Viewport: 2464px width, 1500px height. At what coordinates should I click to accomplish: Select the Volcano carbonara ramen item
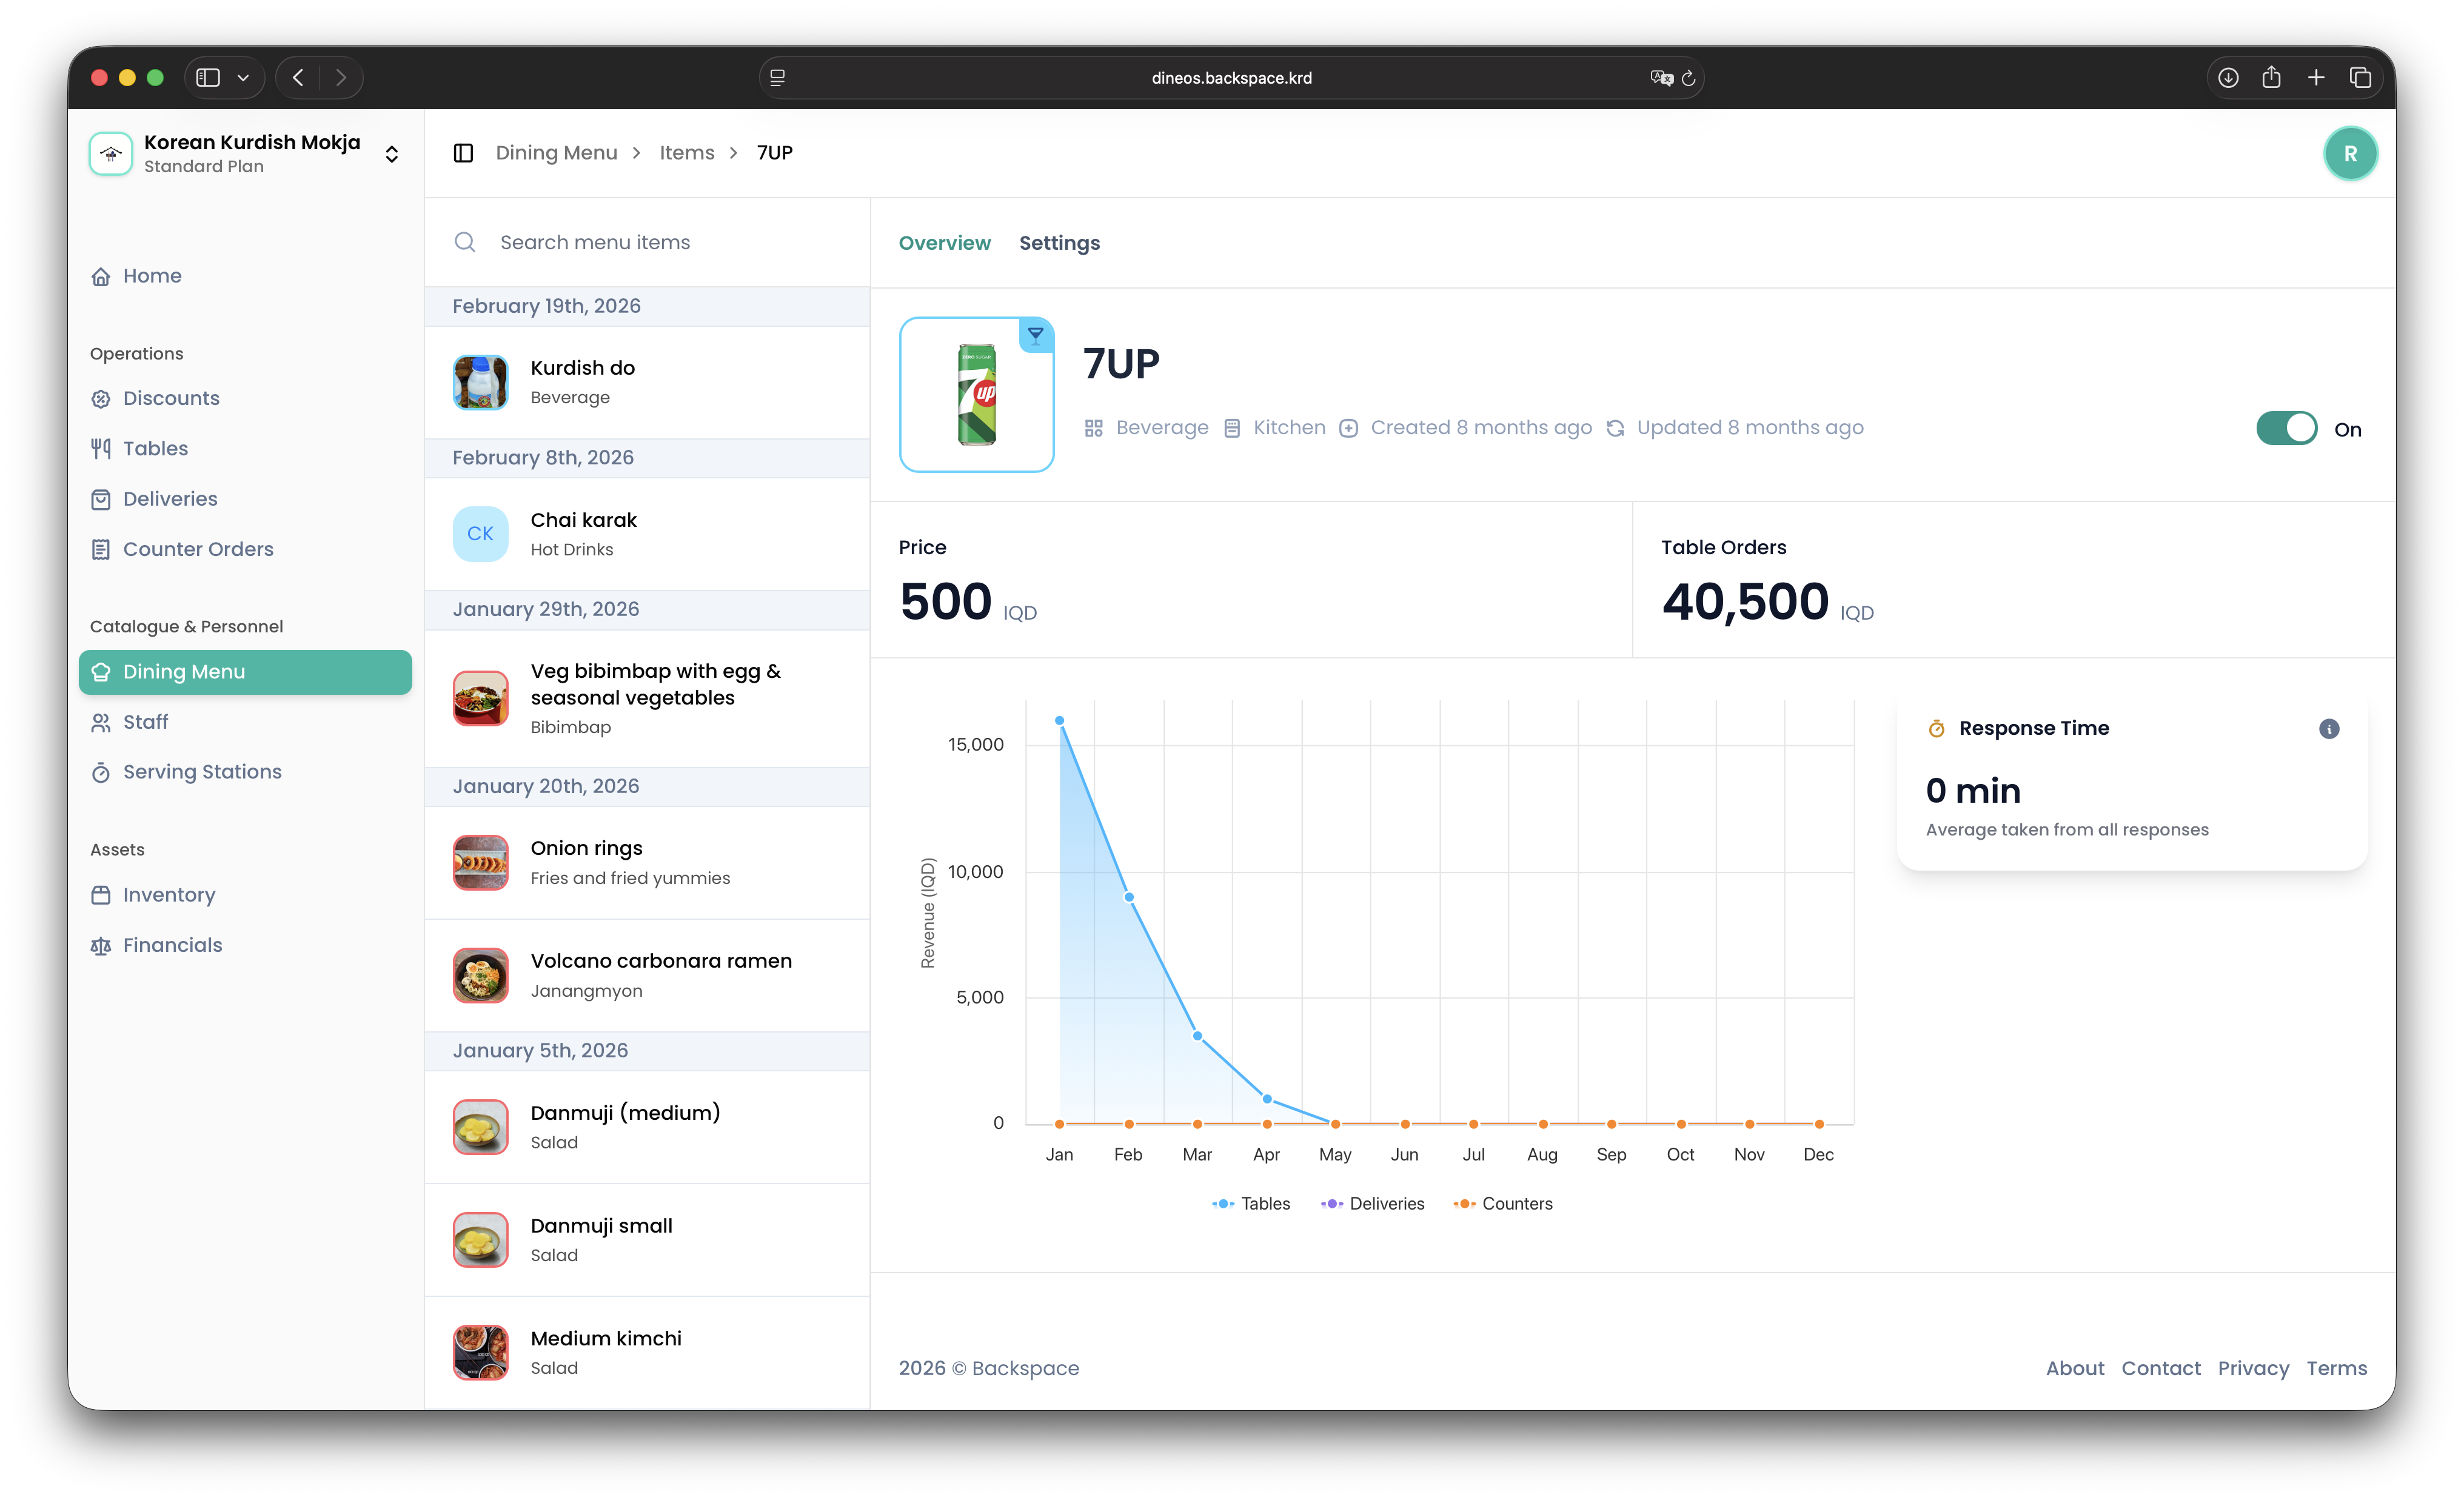(647, 976)
